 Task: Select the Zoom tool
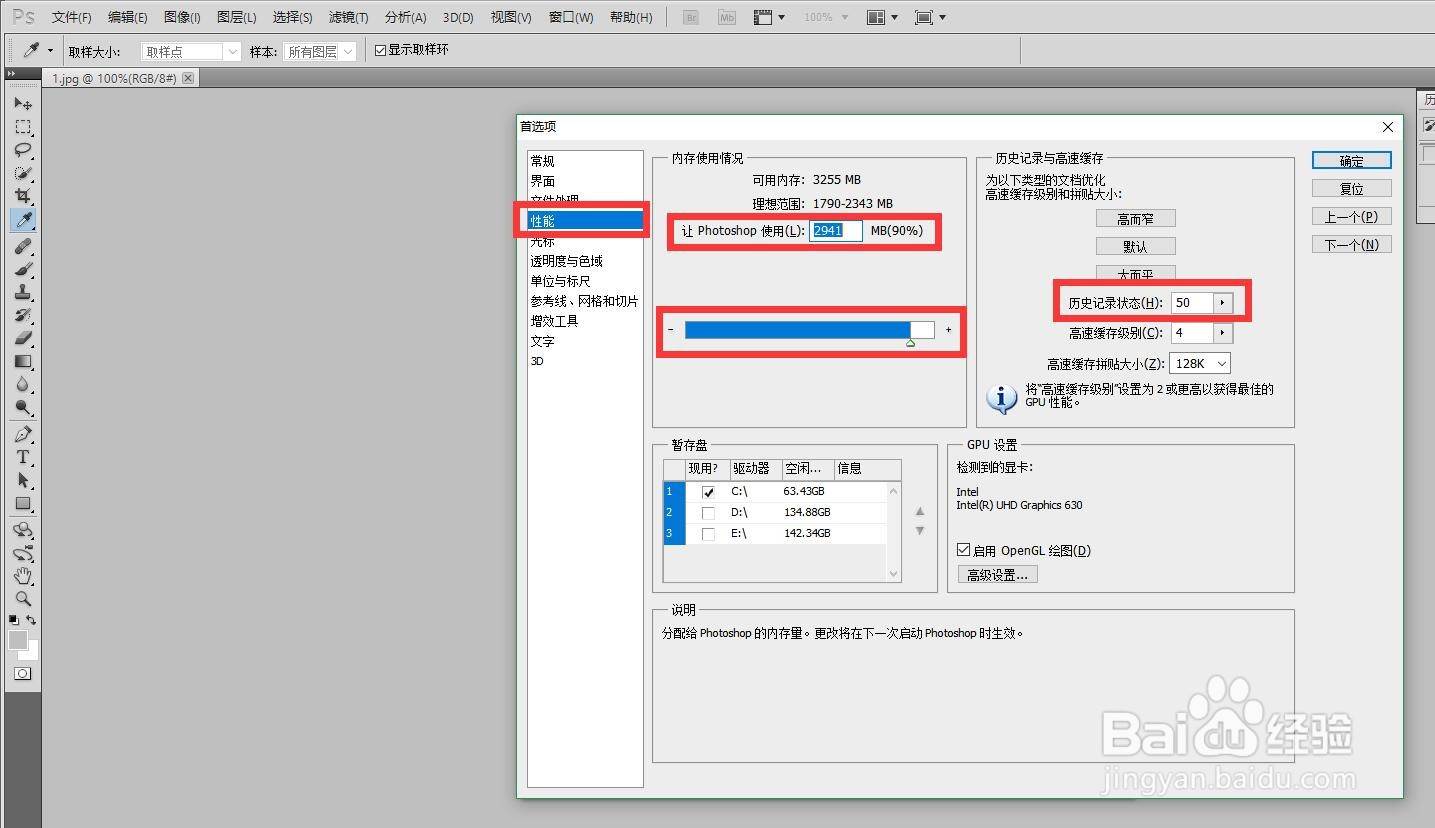point(22,599)
